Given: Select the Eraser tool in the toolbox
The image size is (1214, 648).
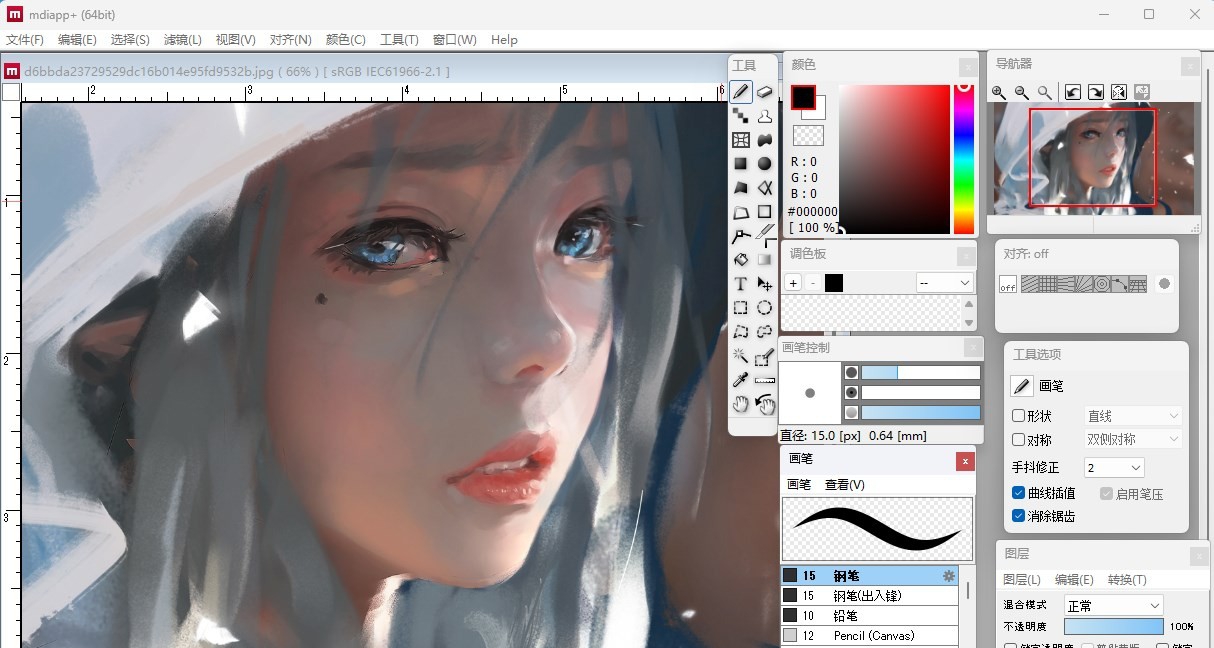Looking at the screenshot, I should coord(765,91).
